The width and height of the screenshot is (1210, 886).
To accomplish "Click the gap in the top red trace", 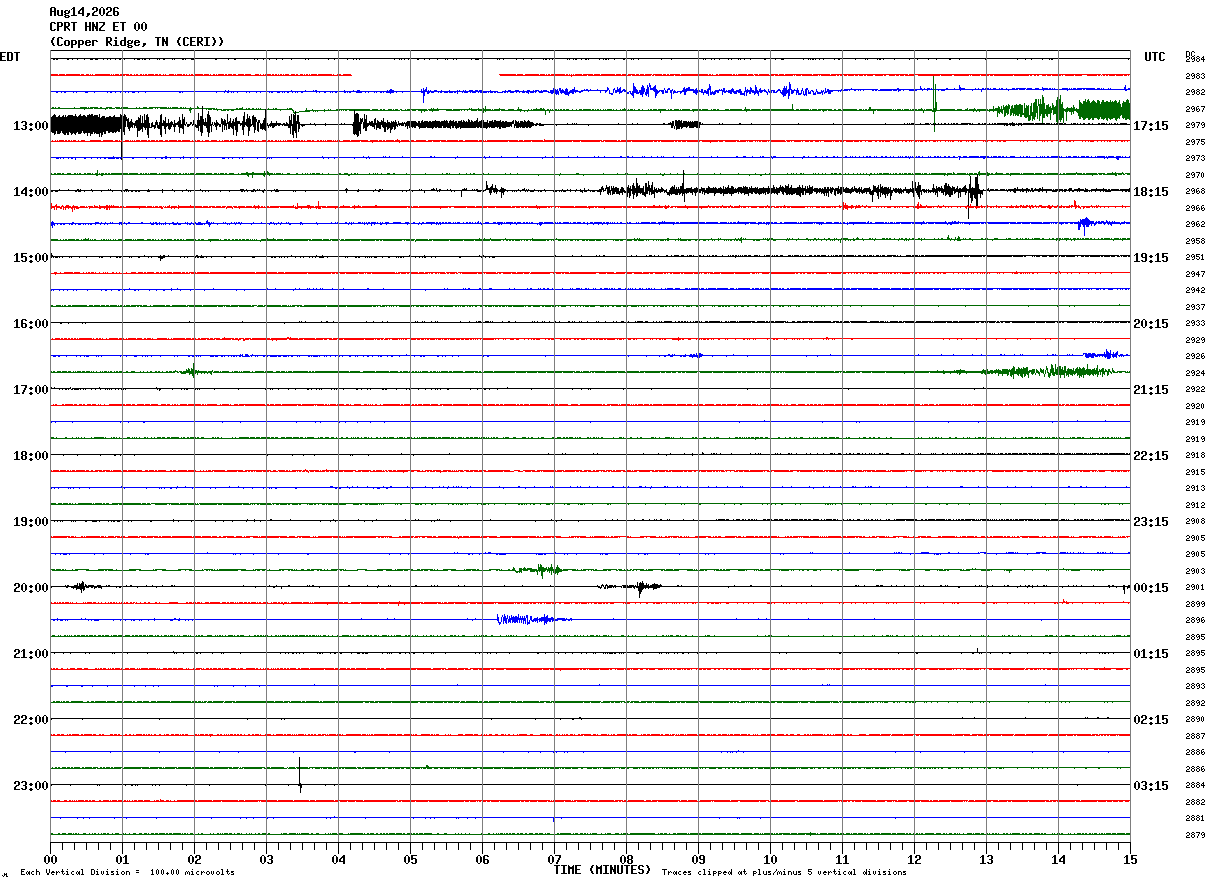I will (x=425, y=74).
